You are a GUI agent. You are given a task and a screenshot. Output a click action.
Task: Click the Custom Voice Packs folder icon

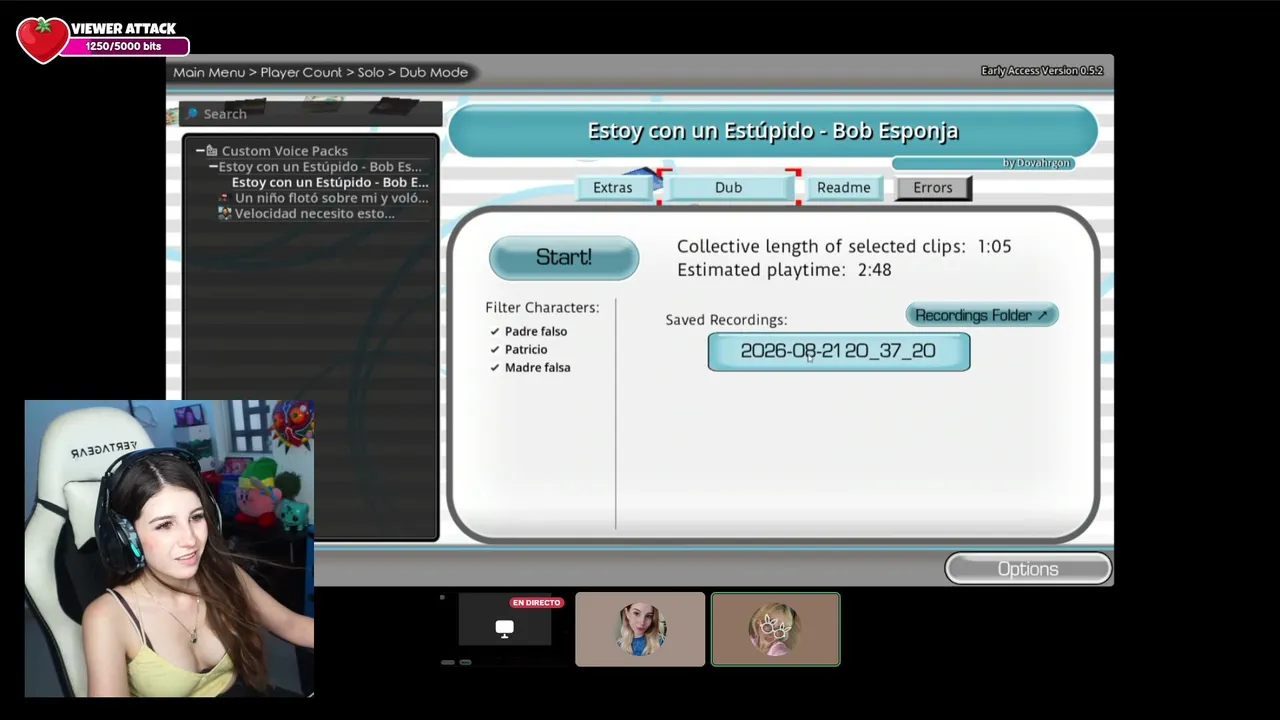(212, 151)
